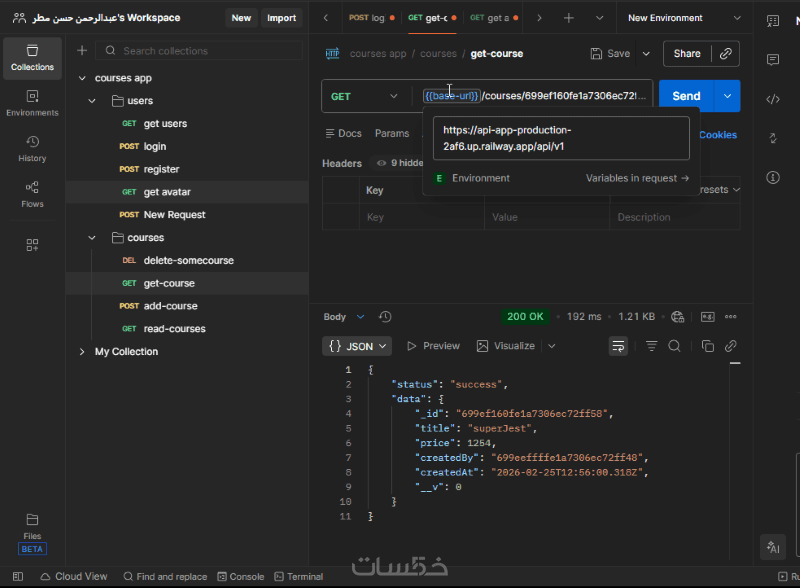Open the AI assistant icon
This screenshot has width=800, height=588.
pyautogui.click(x=773, y=548)
